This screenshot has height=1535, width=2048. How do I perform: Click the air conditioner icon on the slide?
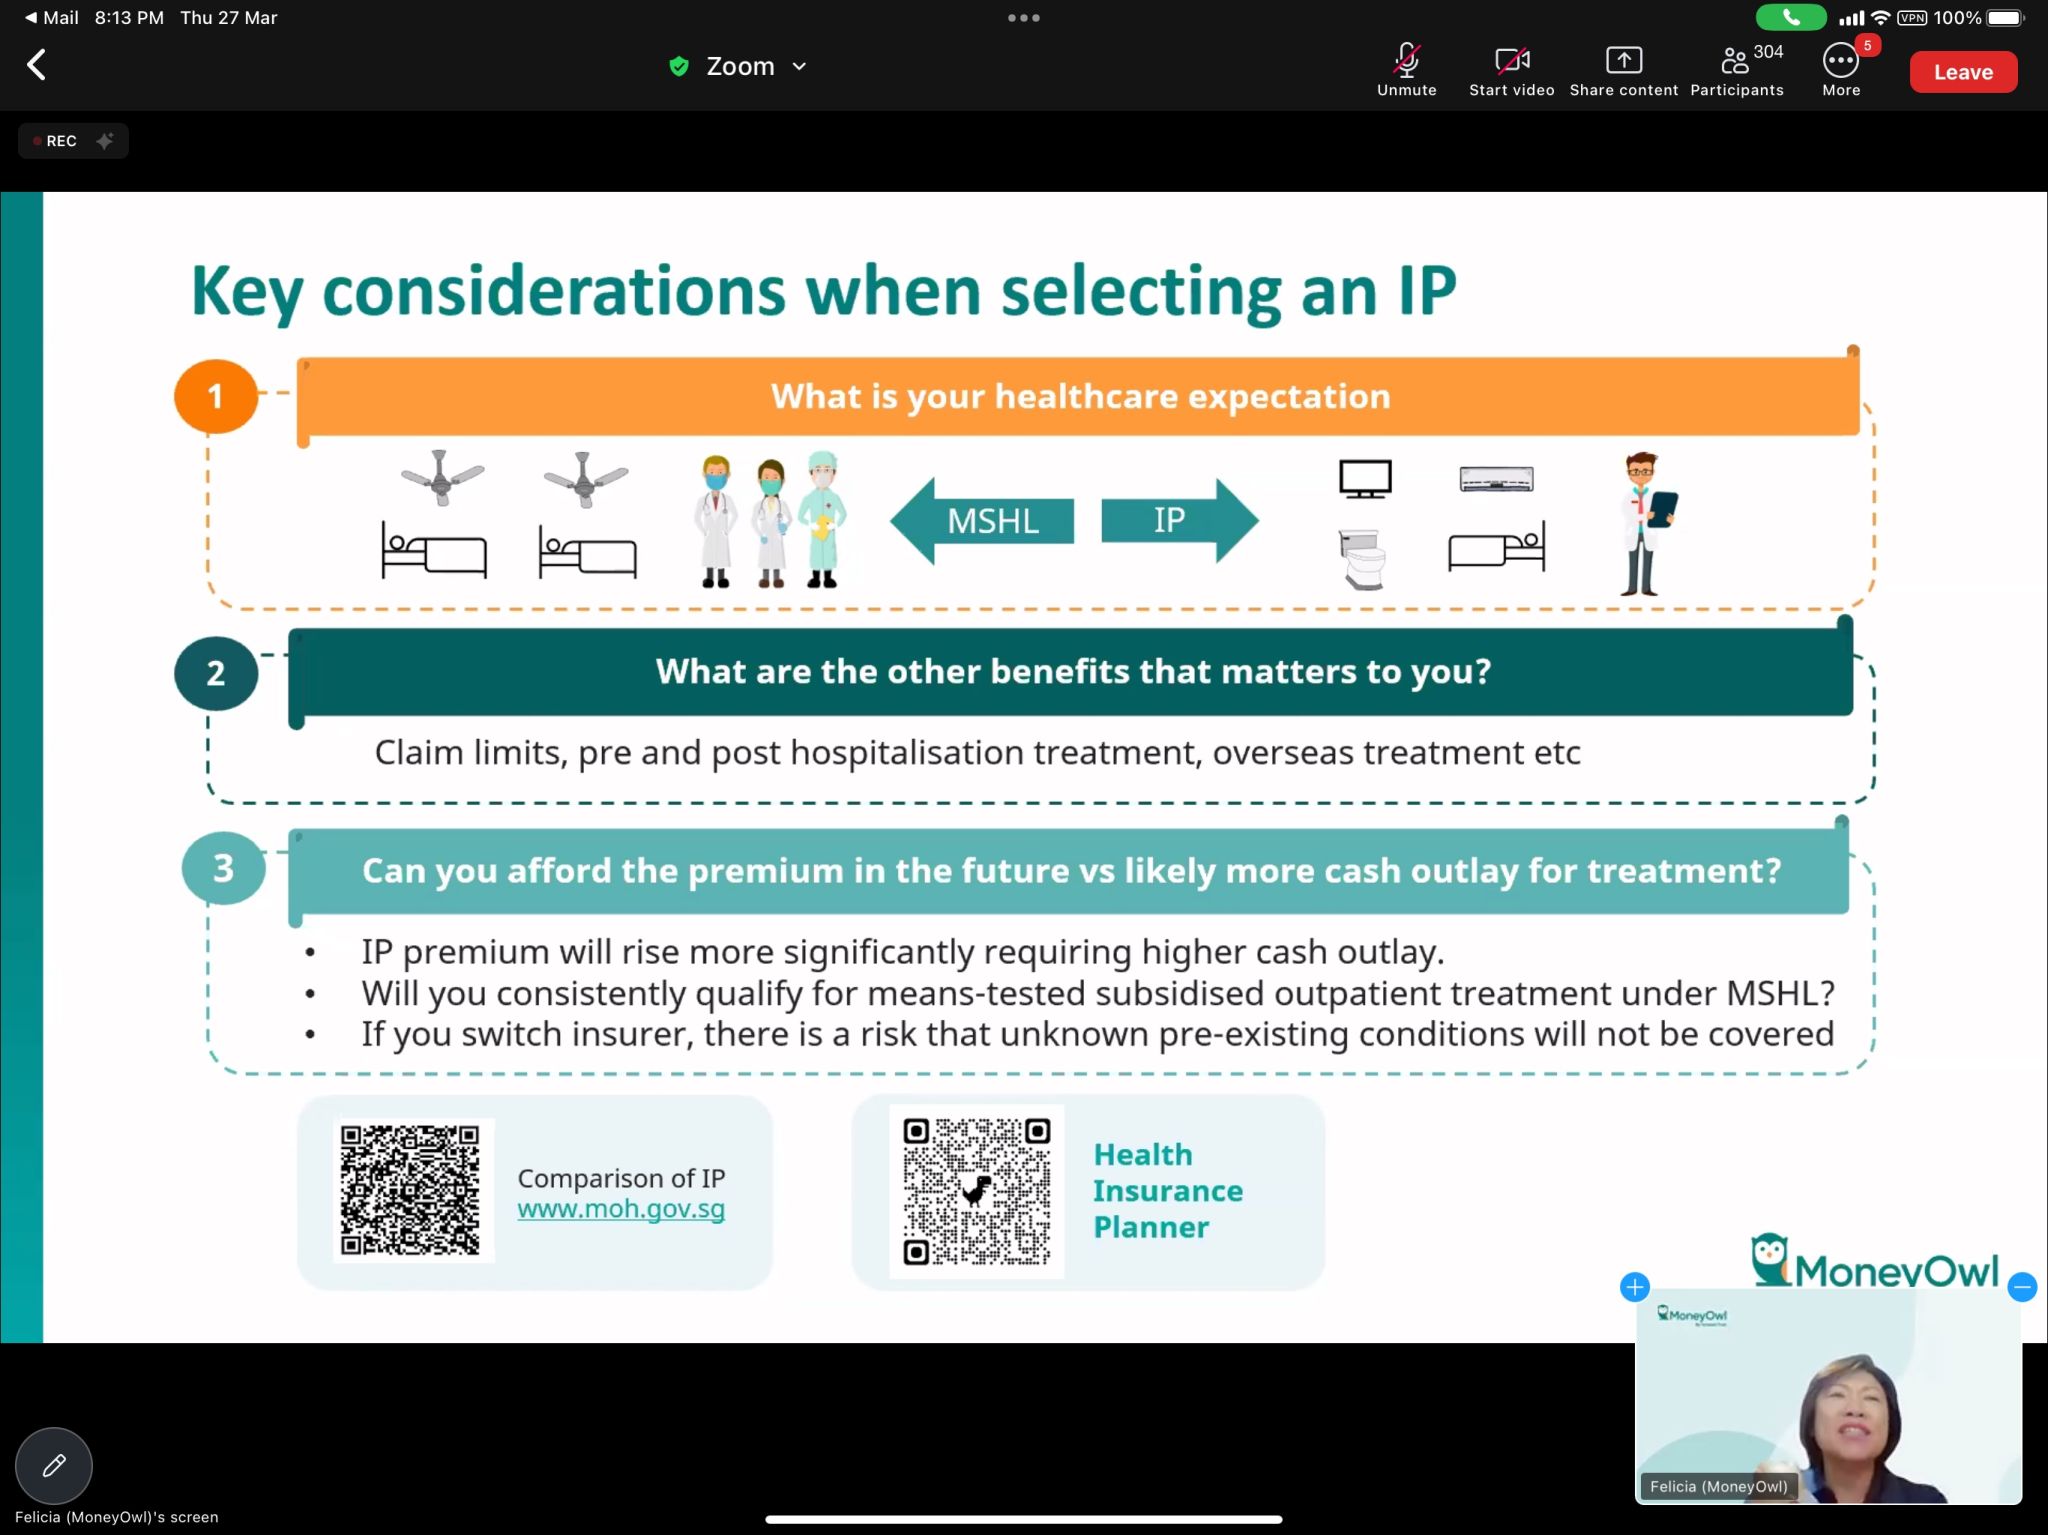tap(1496, 479)
